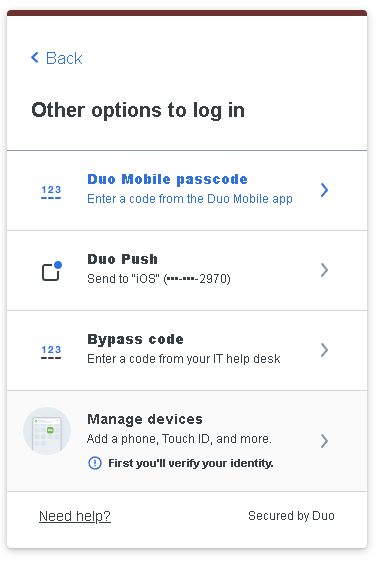This screenshot has height=564, width=381.
Task: Select the Manage devices option
Action: coord(187,441)
